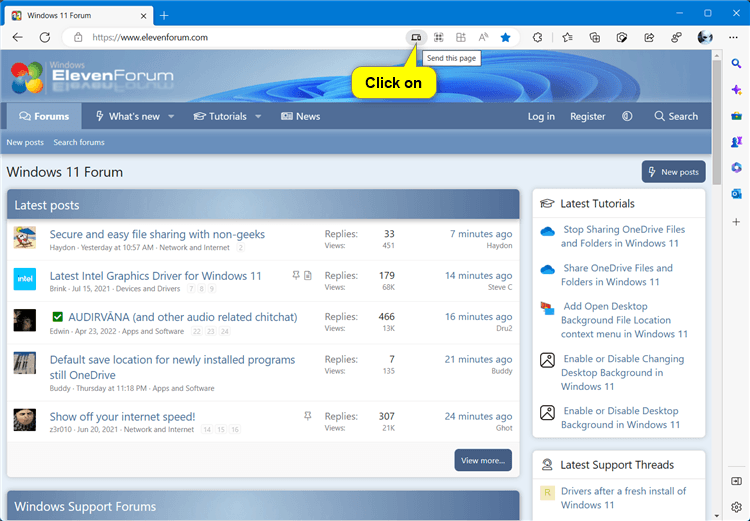This screenshot has width=750, height=521.
Task: Click the View more... button
Action: (x=483, y=460)
